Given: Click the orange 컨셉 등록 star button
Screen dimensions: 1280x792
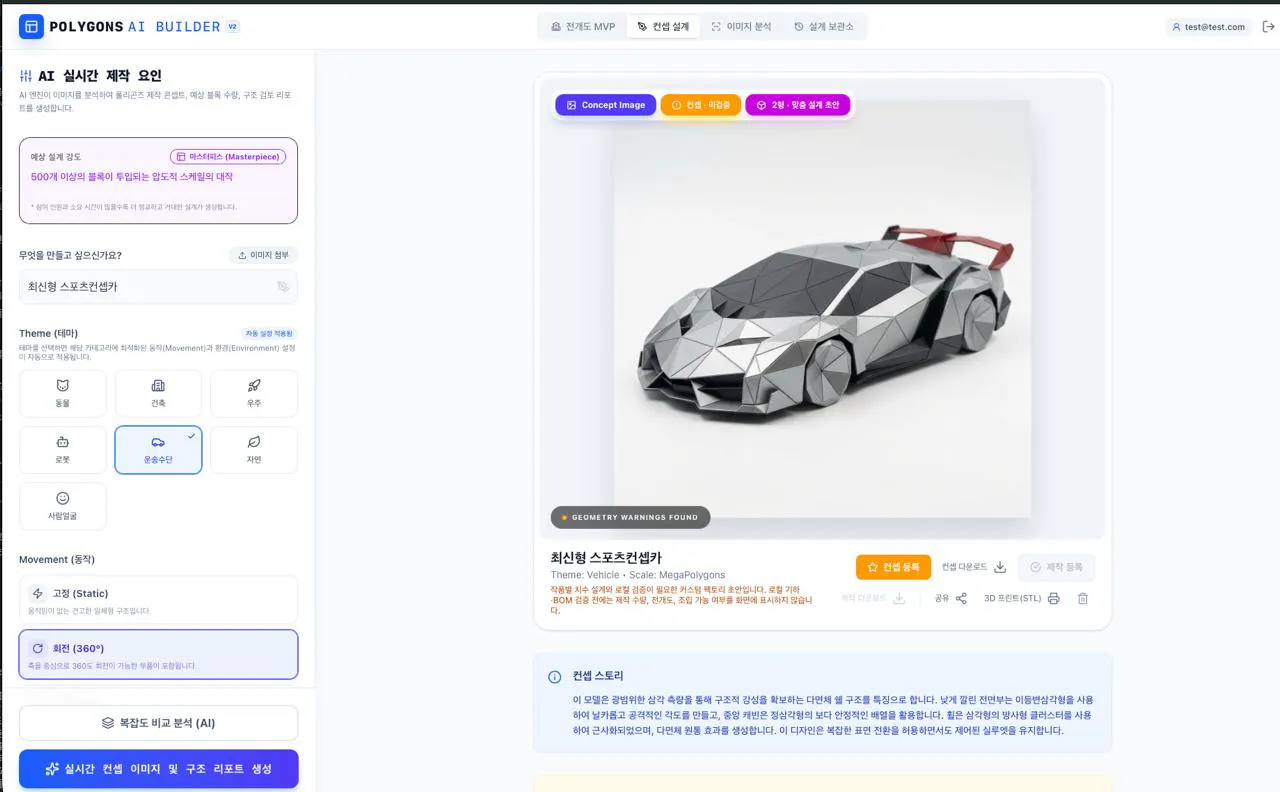Looking at the screenshot, I should point(893,567).
